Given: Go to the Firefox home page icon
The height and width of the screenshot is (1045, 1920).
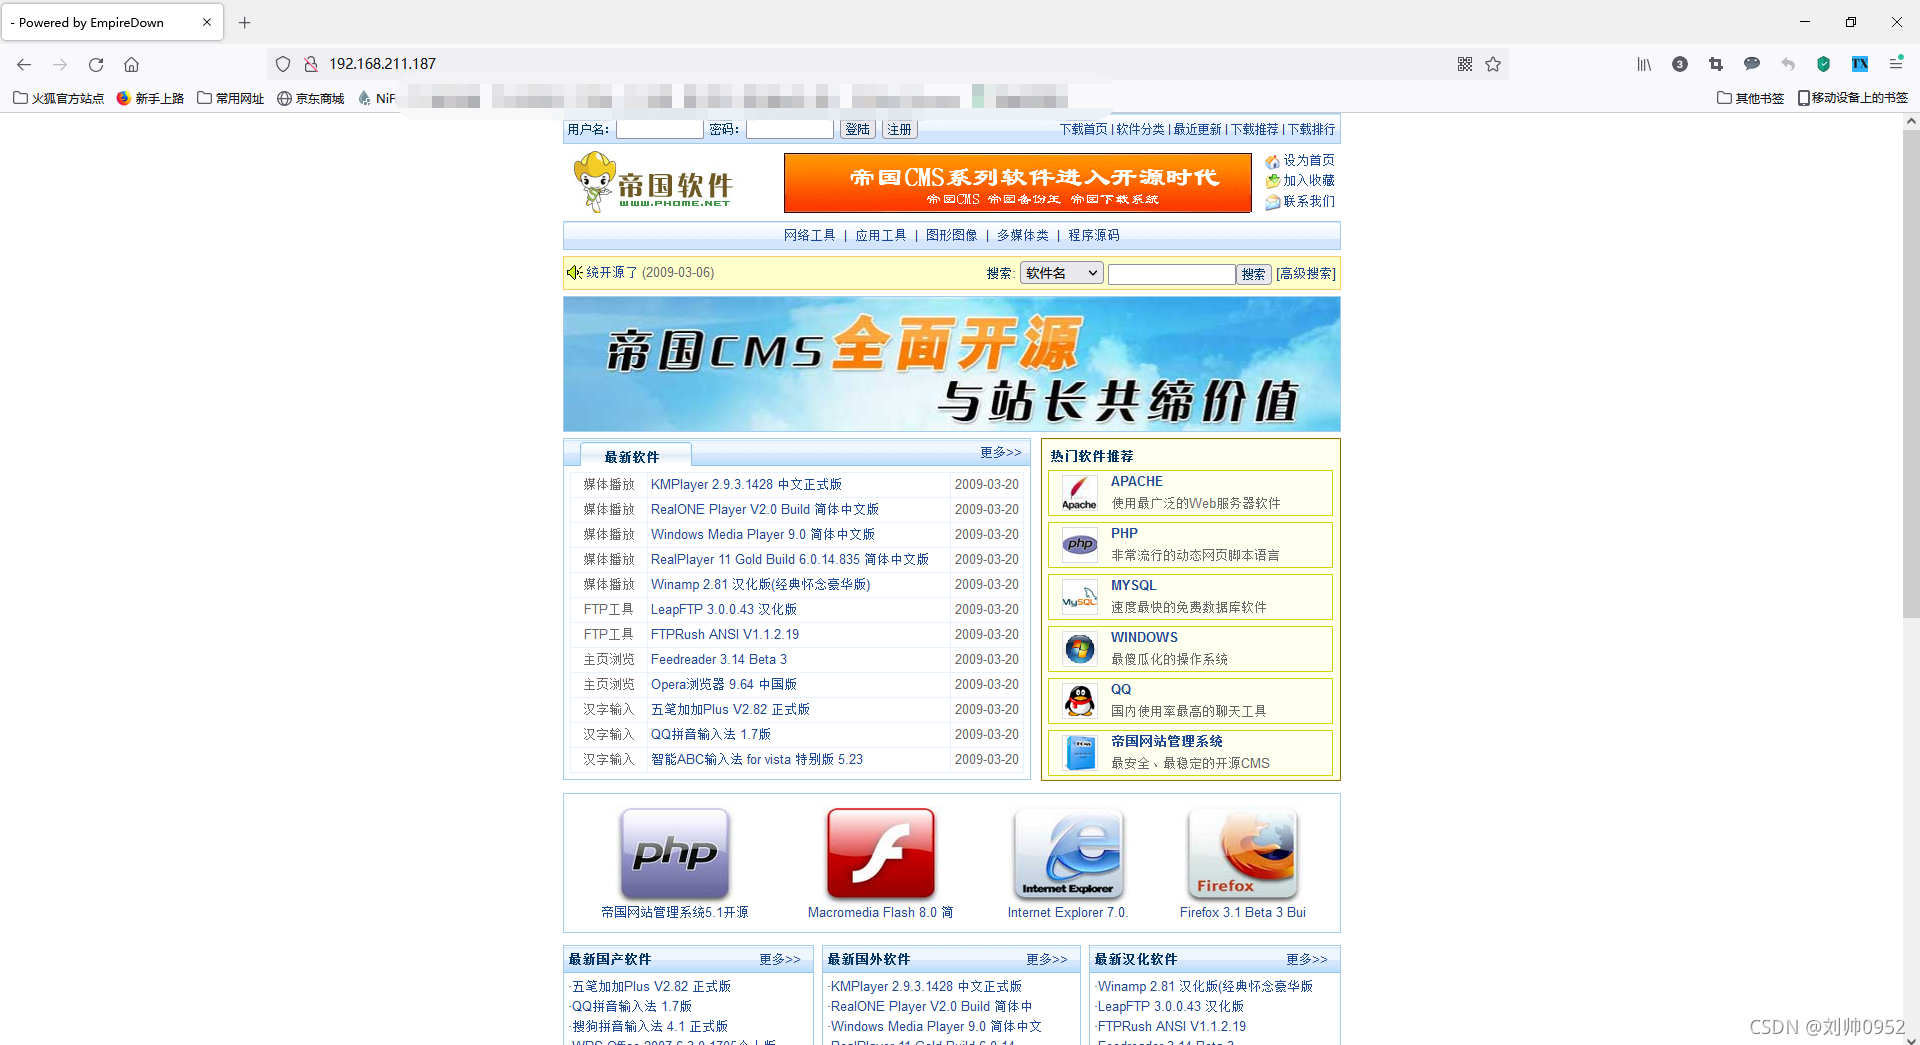Looking at the screenshot, I should [x=131, y=64].
